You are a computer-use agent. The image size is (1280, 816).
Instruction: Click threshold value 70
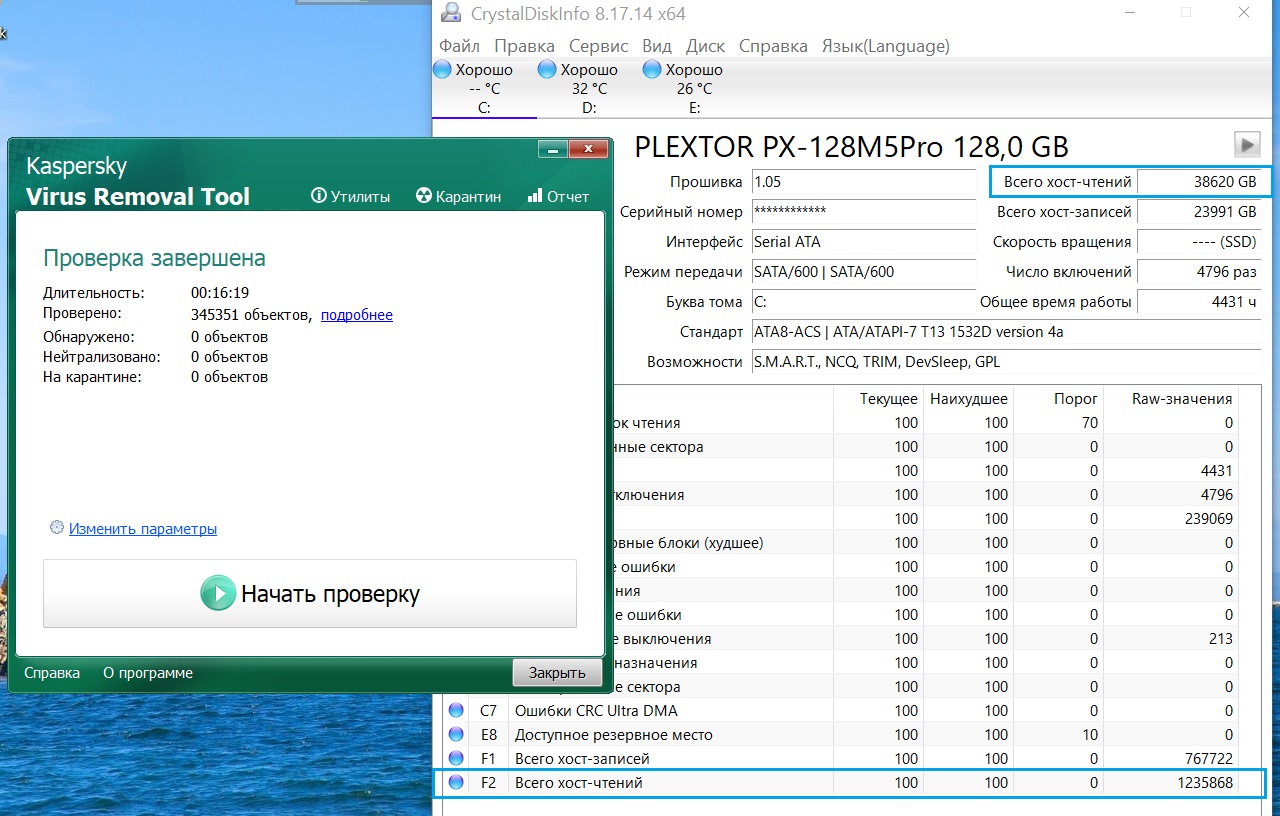point(1089,423)
